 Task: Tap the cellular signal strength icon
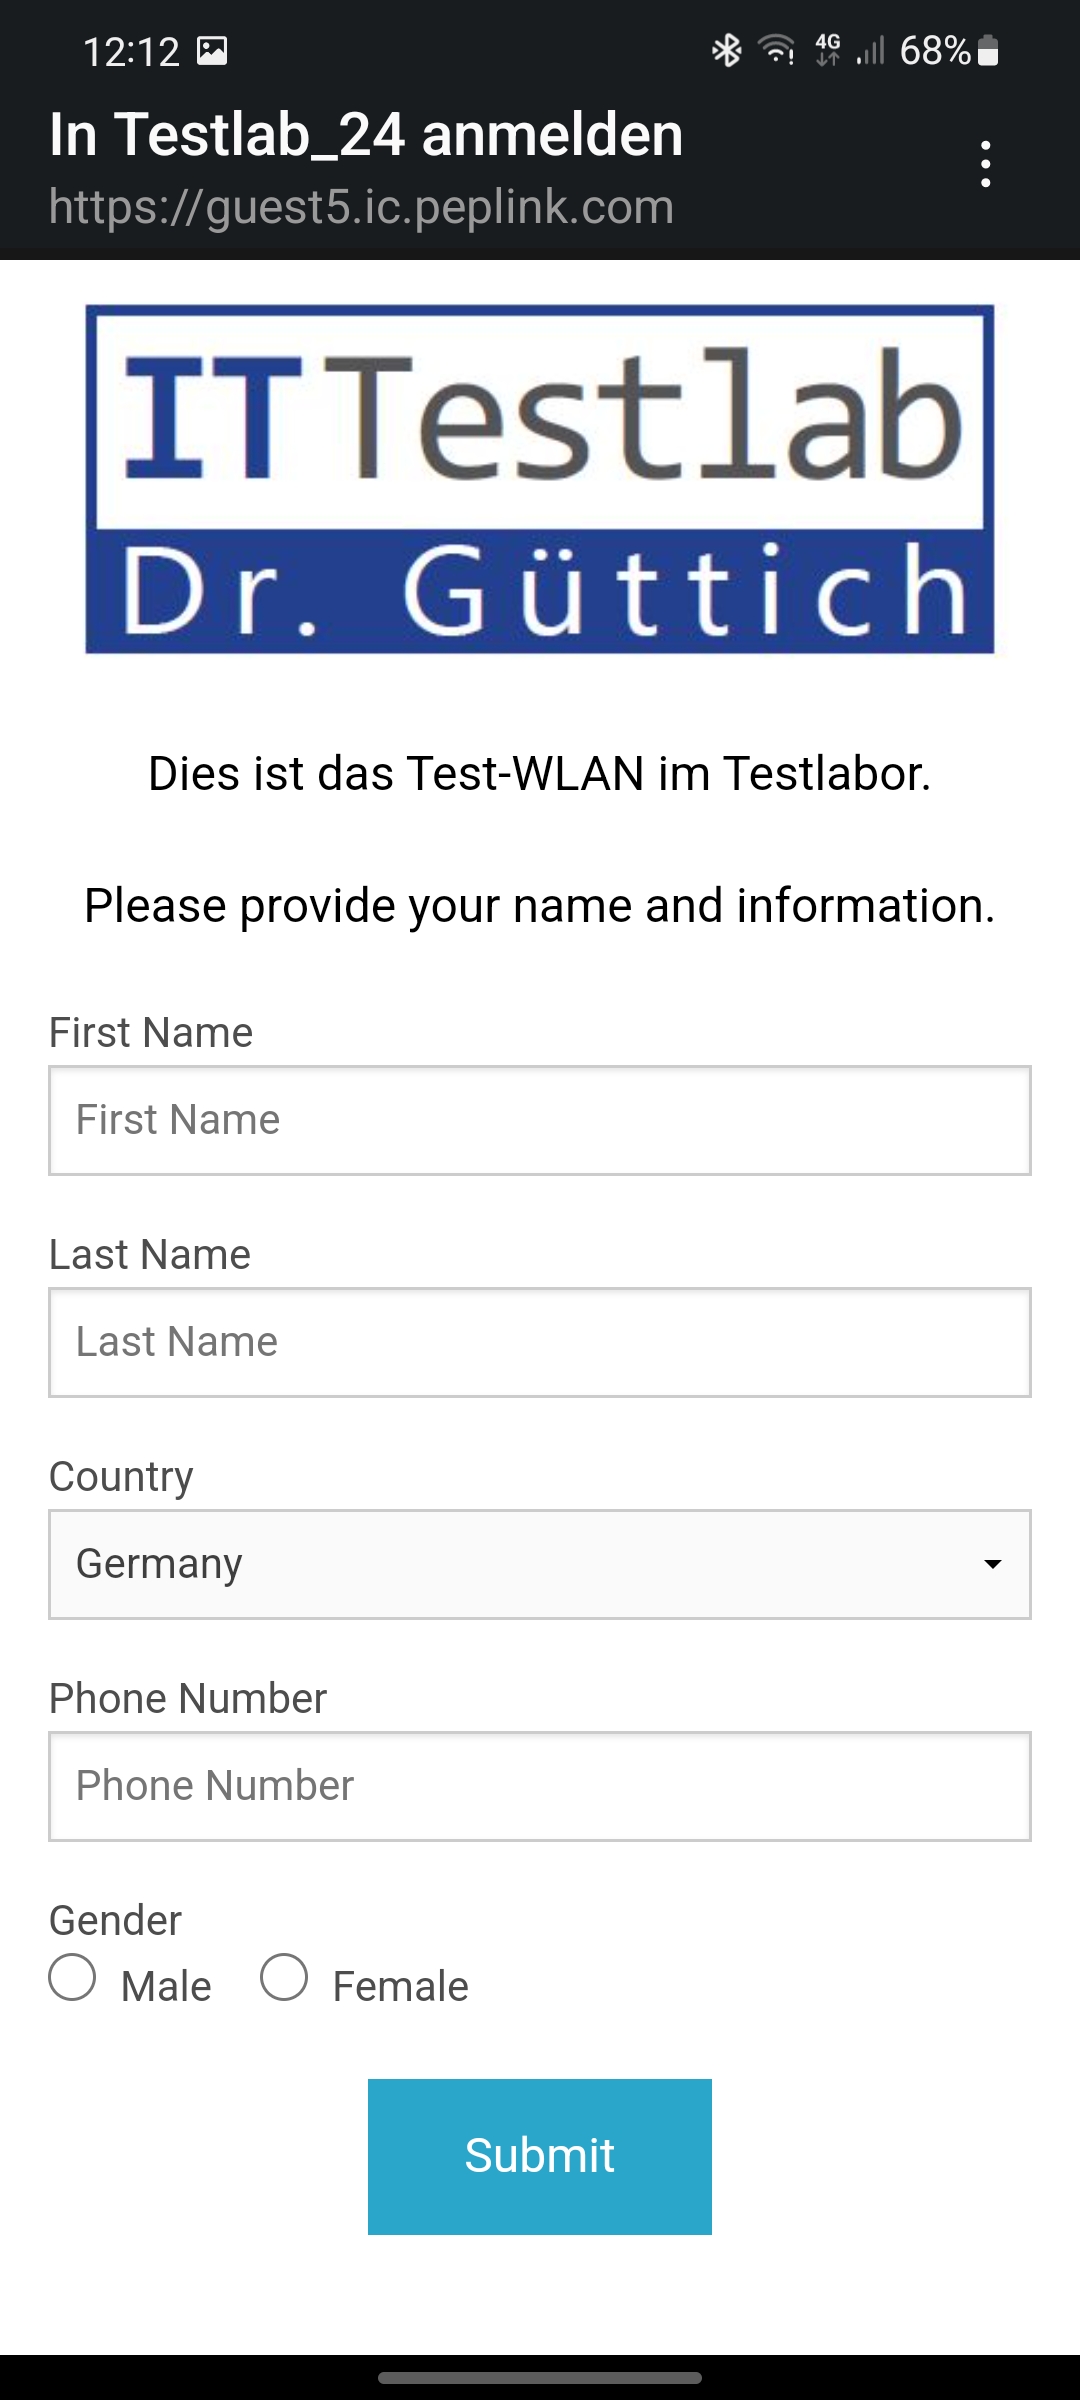(x=871, y=50)
